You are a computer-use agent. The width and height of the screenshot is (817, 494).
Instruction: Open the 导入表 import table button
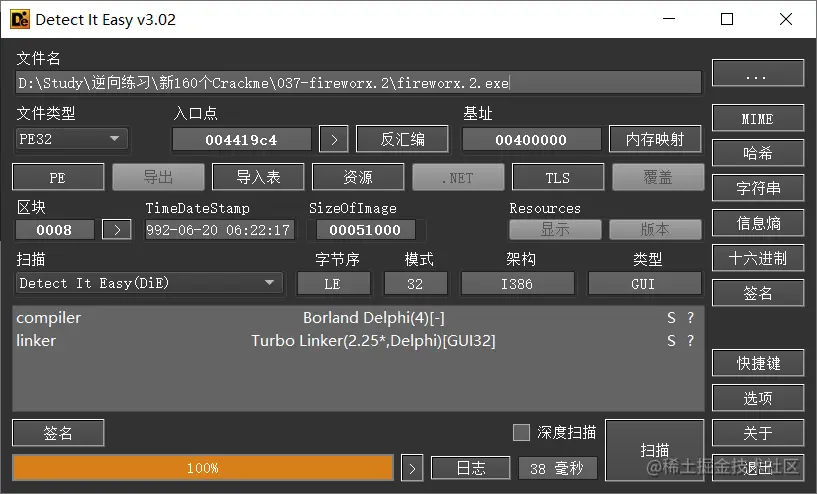258,177
